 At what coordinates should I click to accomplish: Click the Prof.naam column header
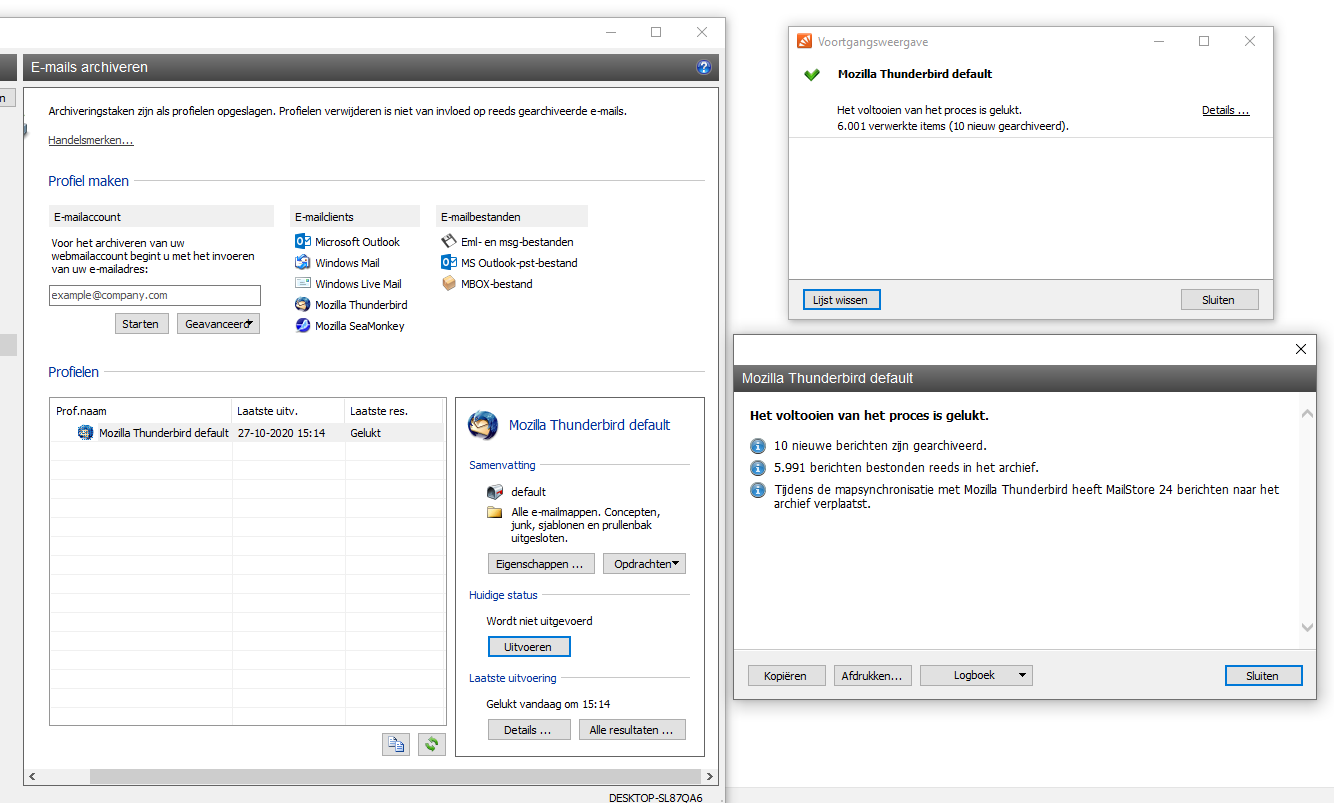(141, 411)
